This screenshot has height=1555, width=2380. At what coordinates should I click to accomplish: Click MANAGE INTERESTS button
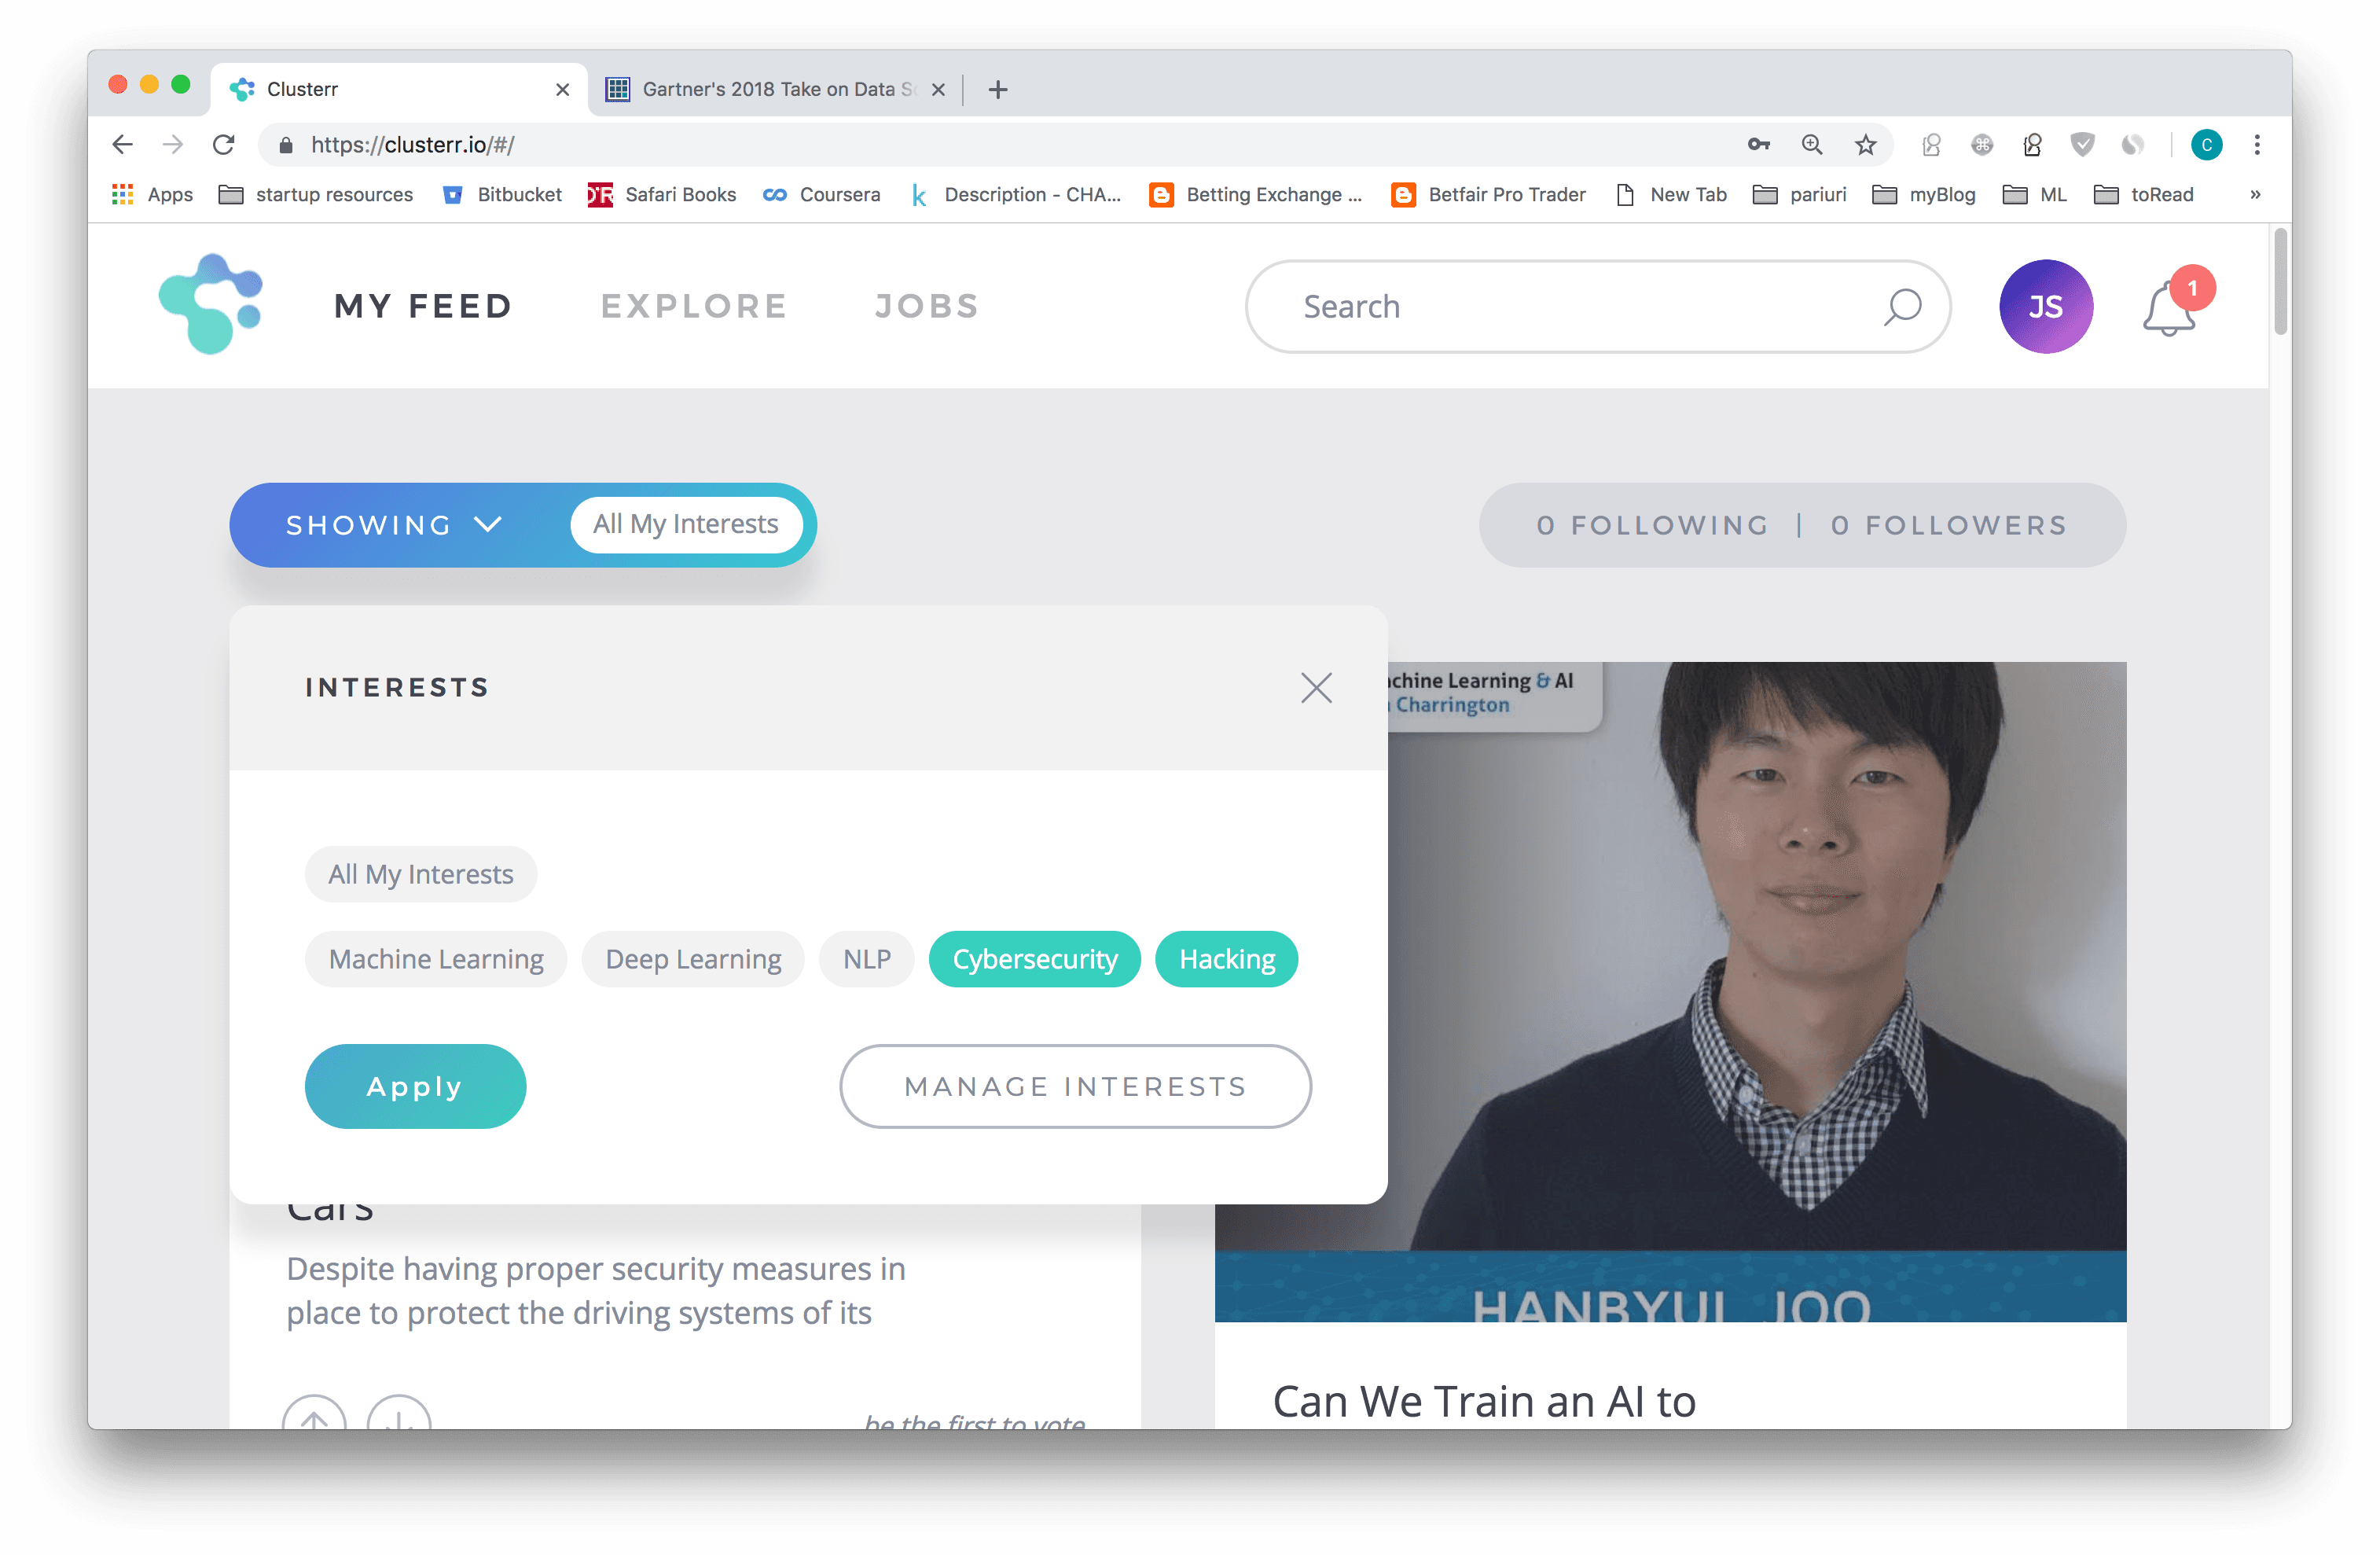click(1075, 1086)
